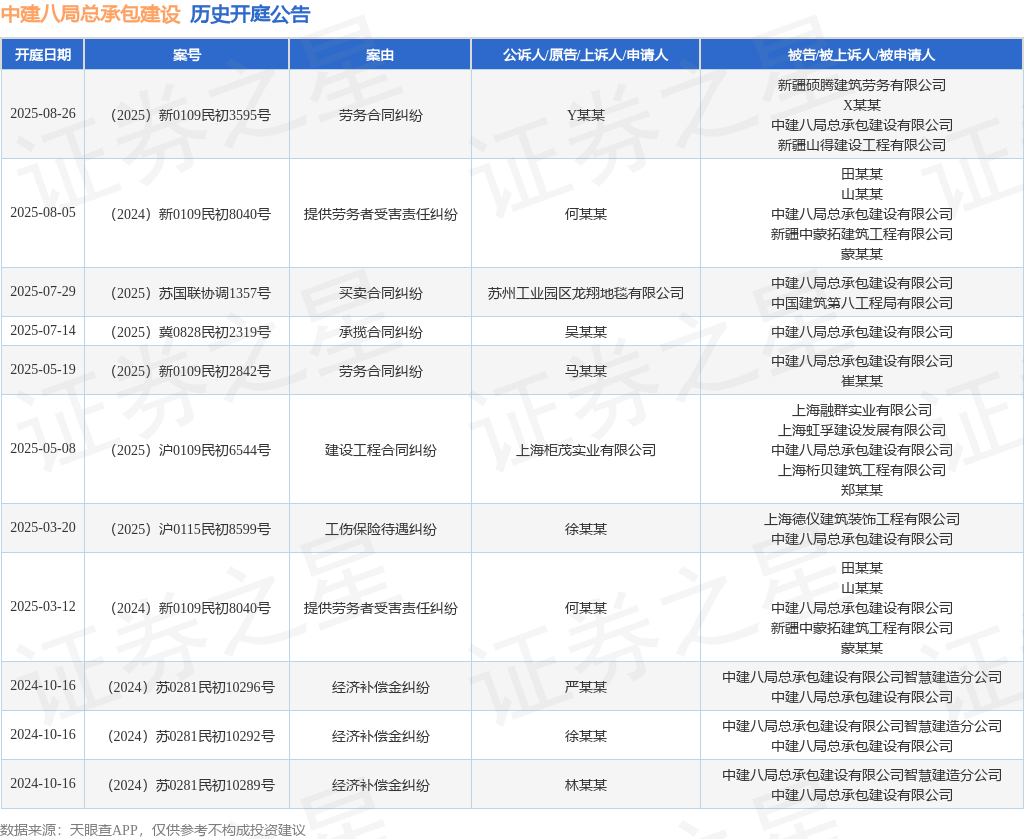1024x839 pixels.
Task: Select the 开庭日期 column header
Action: 43,55
